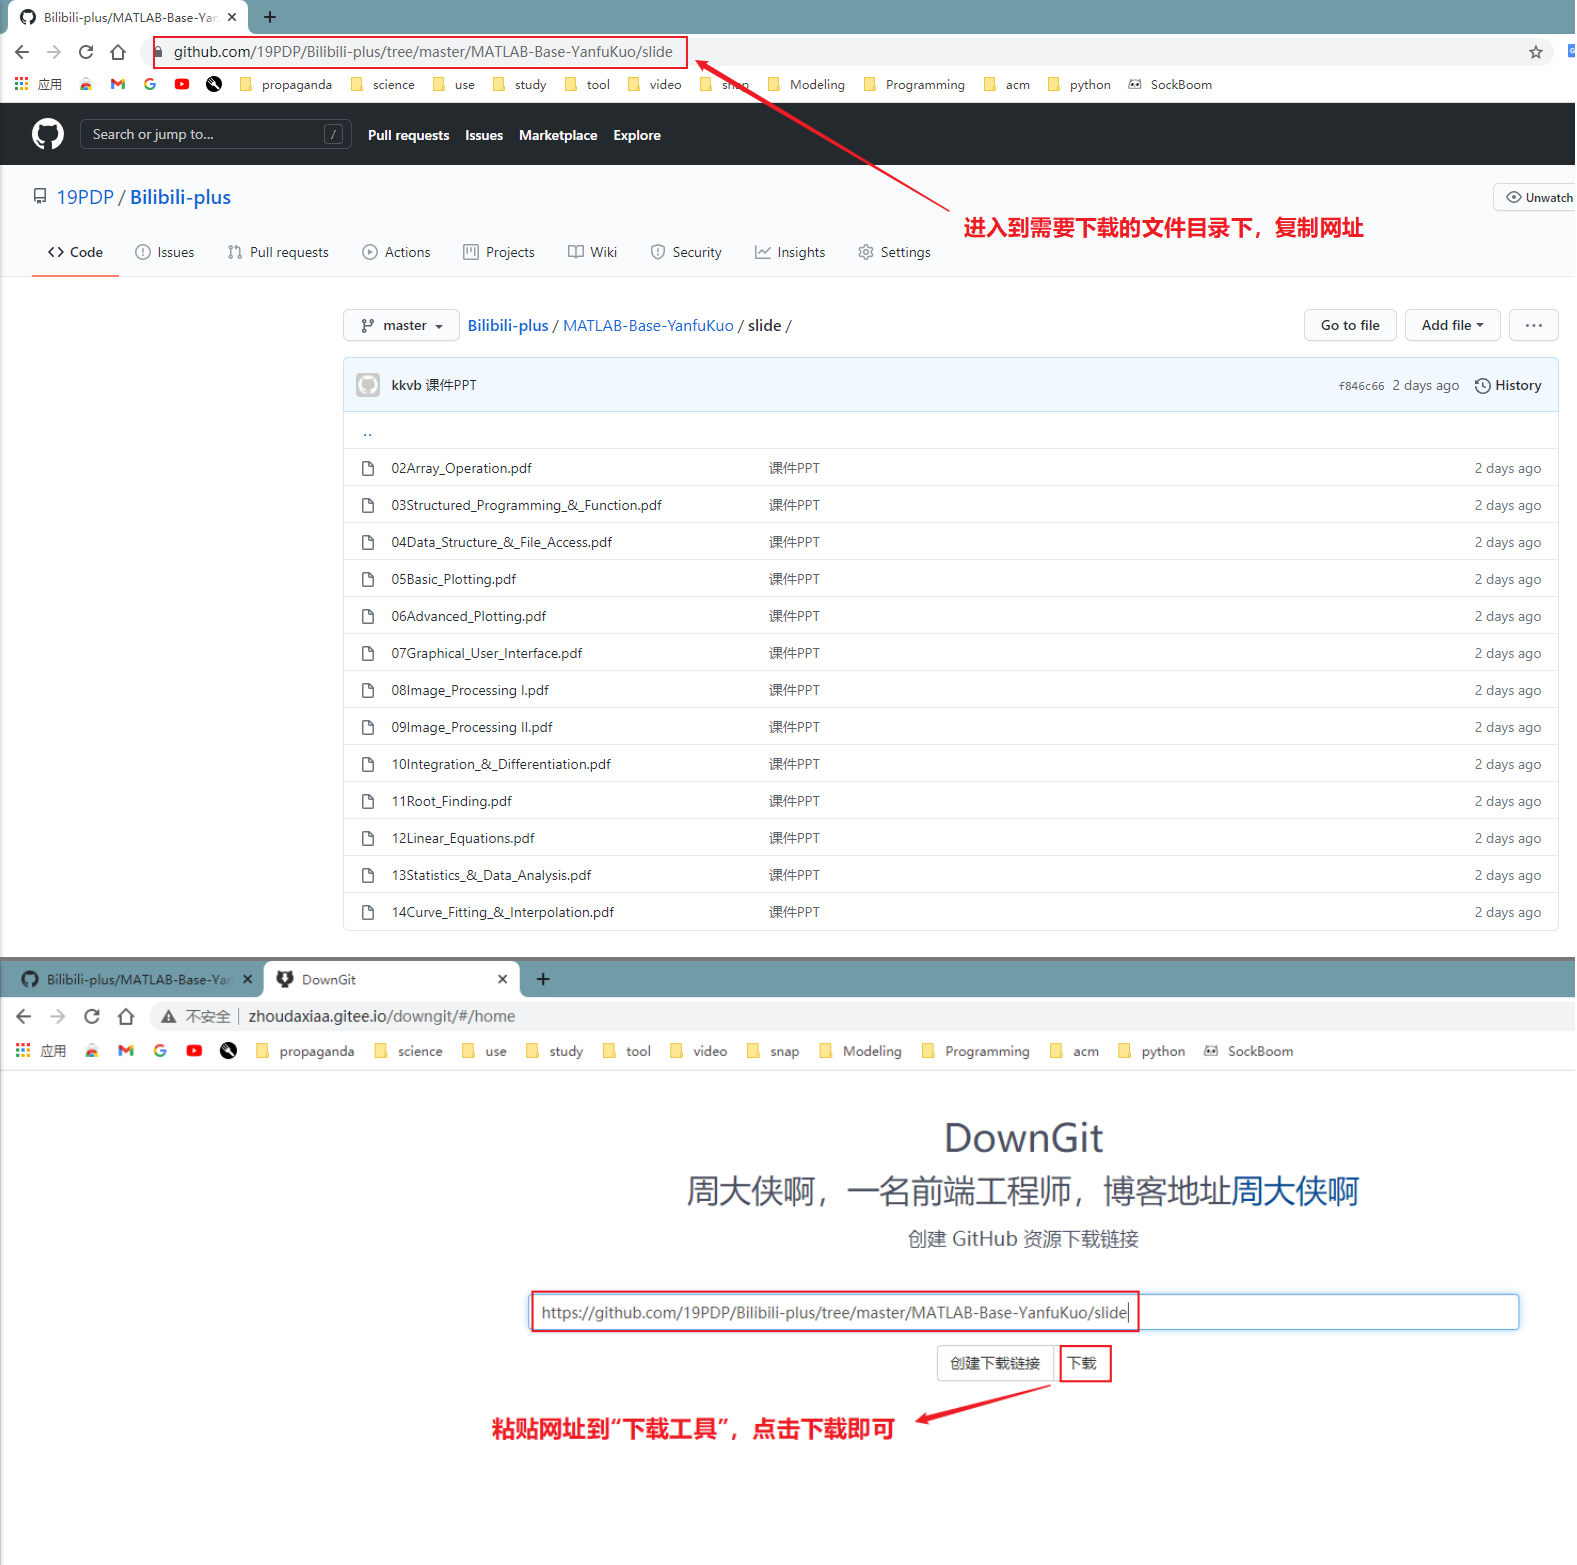Click the home icon in top browser toolbar

point(118,52)
